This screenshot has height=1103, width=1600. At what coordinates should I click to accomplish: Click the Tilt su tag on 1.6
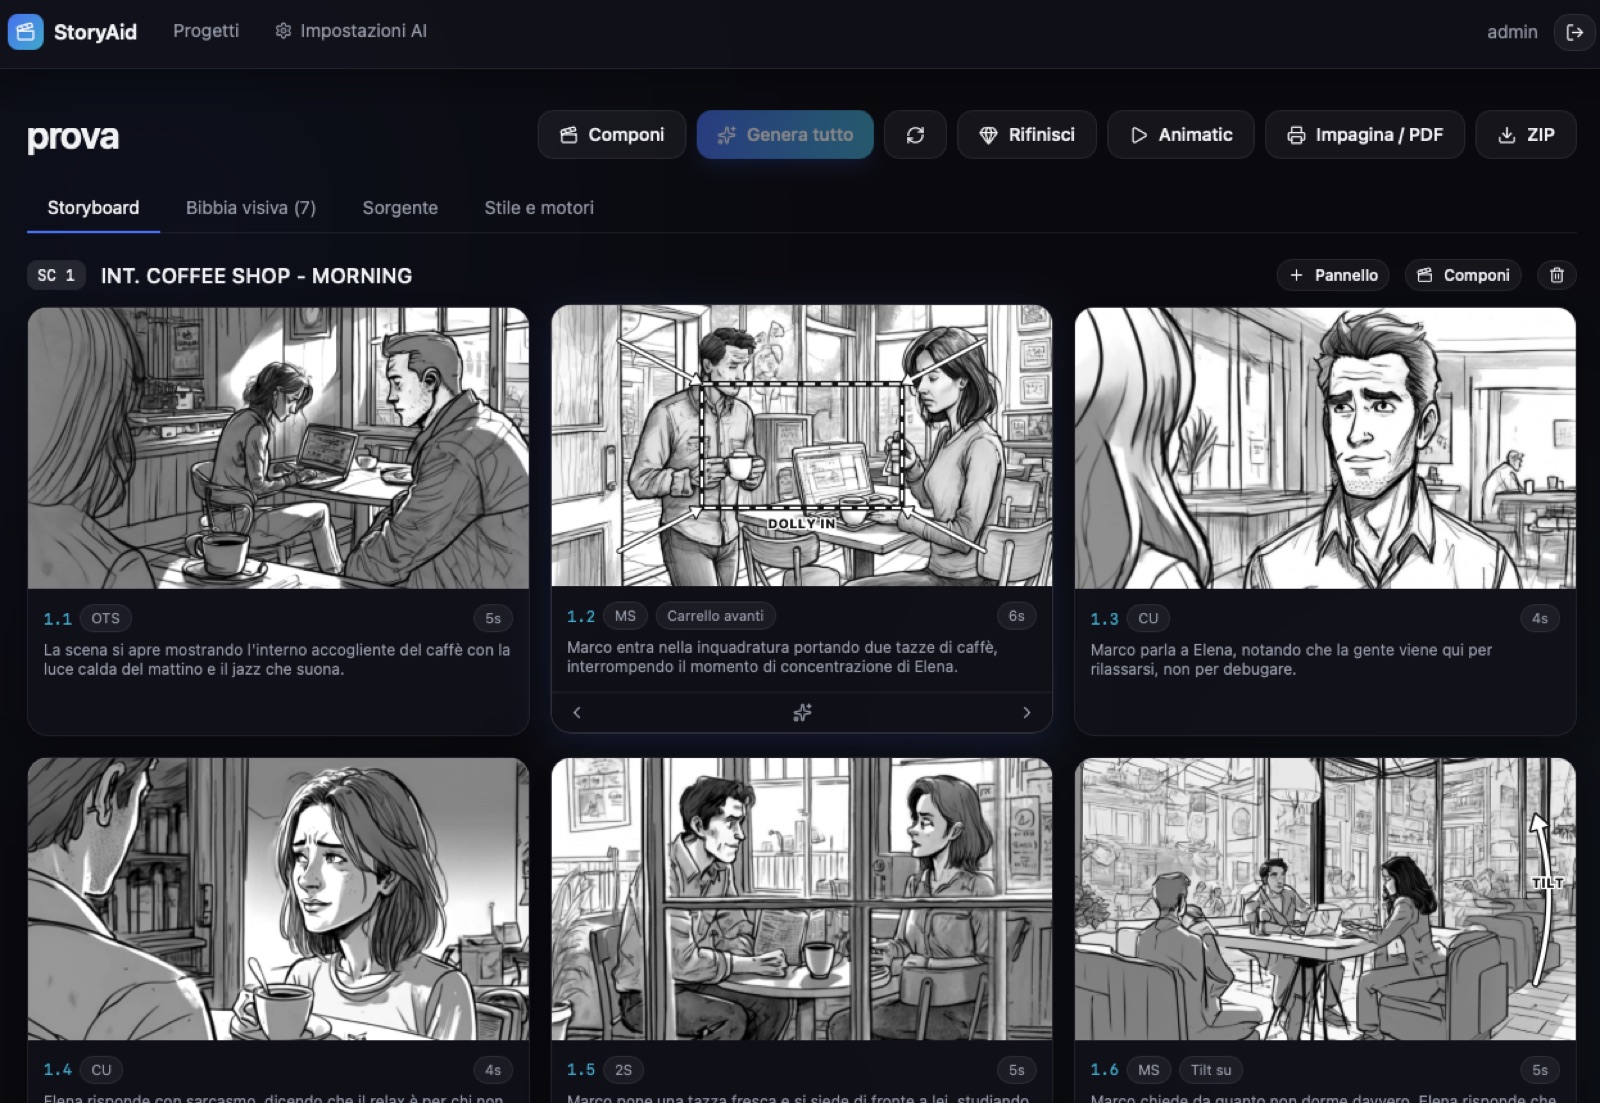click(x=1211, y=1070)
